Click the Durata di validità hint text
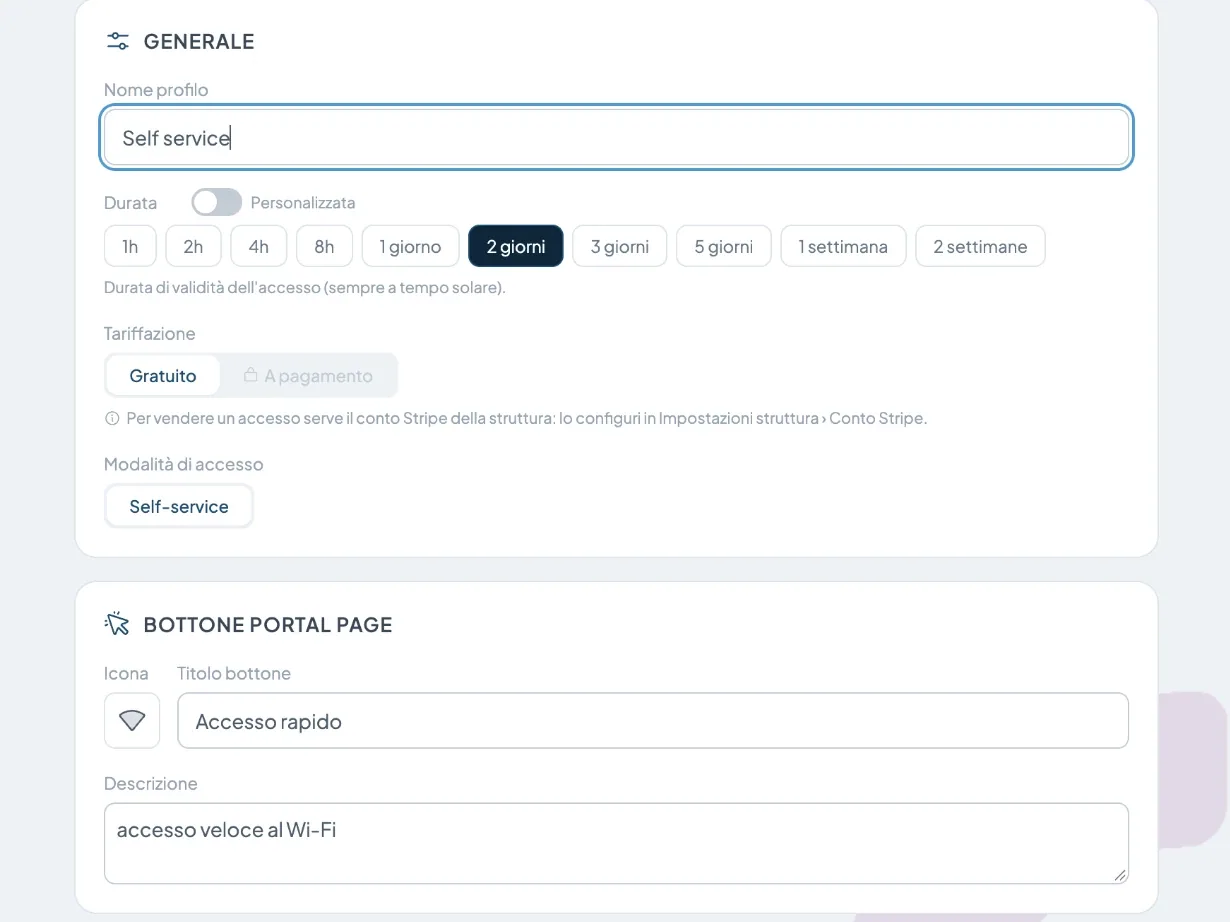Image resolution: width=1230 pixels, height=922 pixels. point(305,288)
